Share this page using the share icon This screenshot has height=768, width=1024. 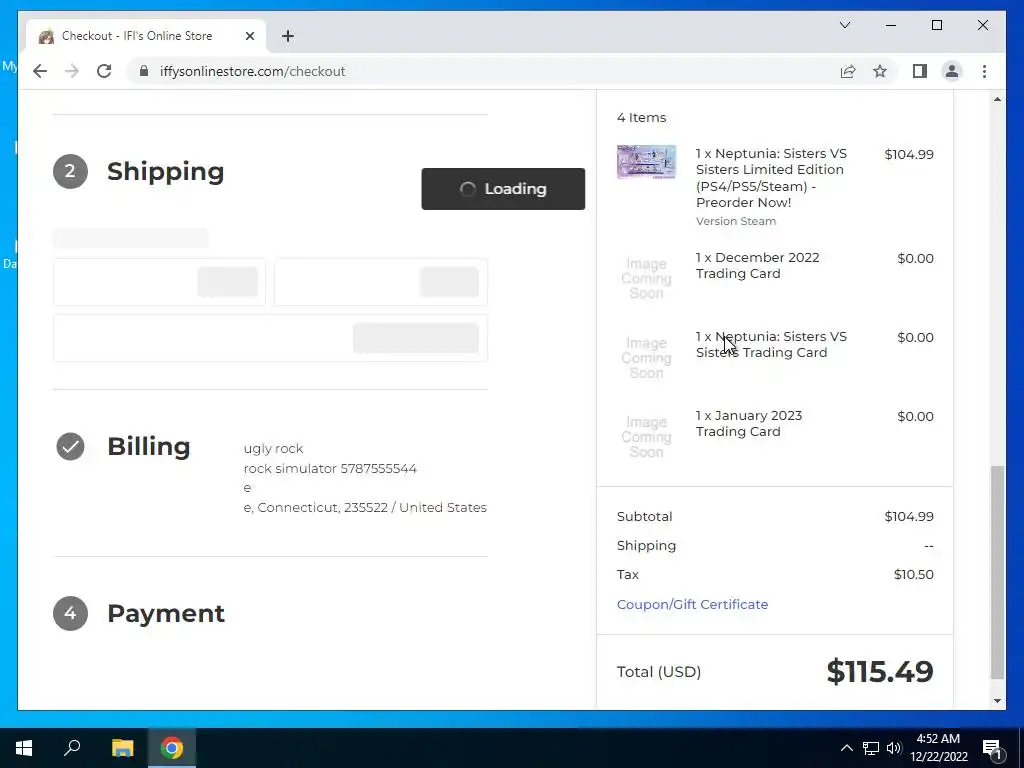pyautogui.click(x=848, y=71)
